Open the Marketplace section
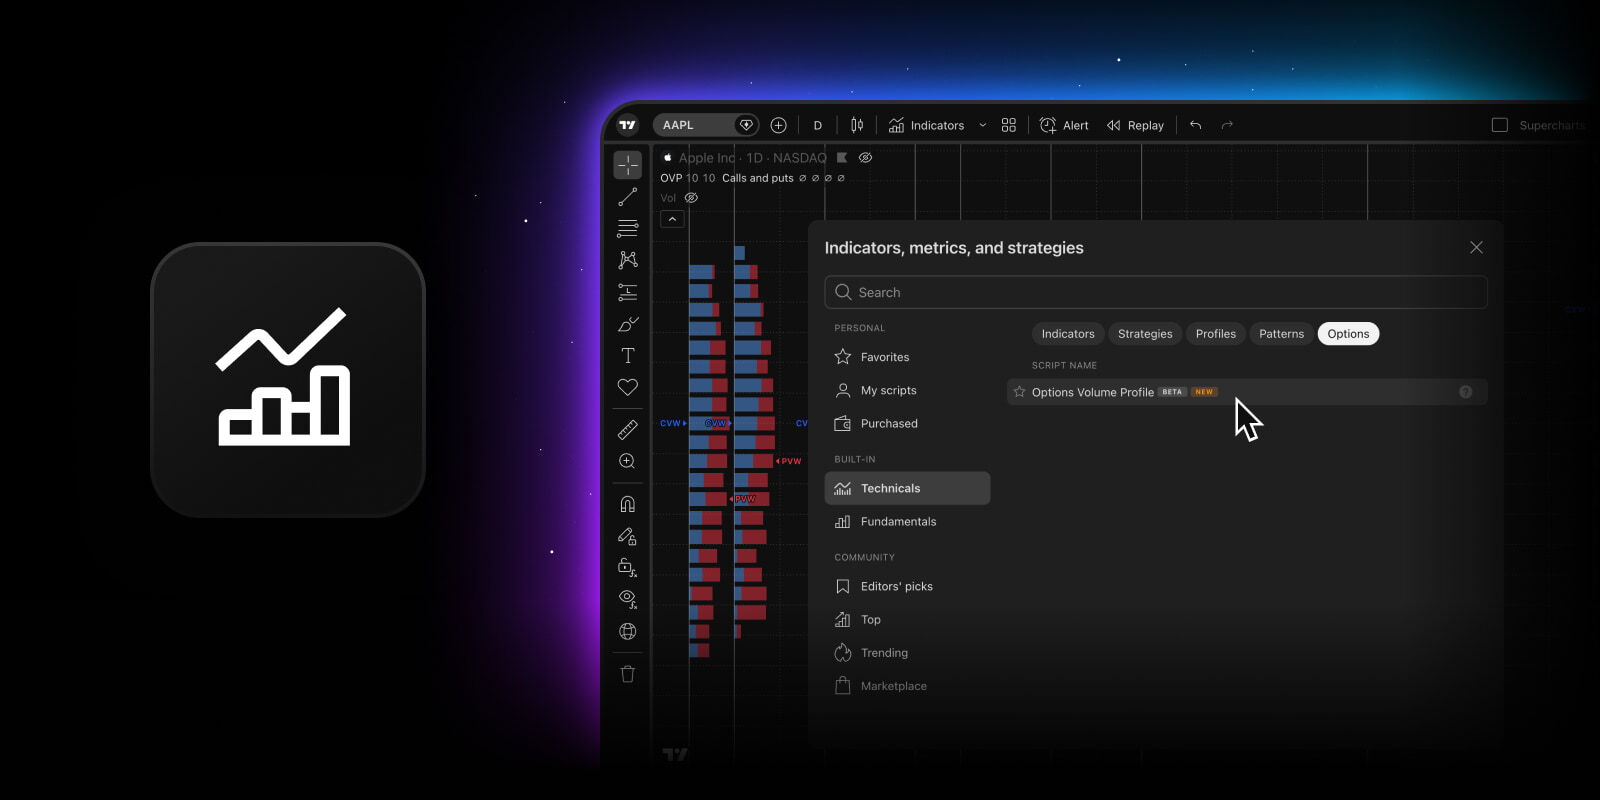 pos(907,685)
